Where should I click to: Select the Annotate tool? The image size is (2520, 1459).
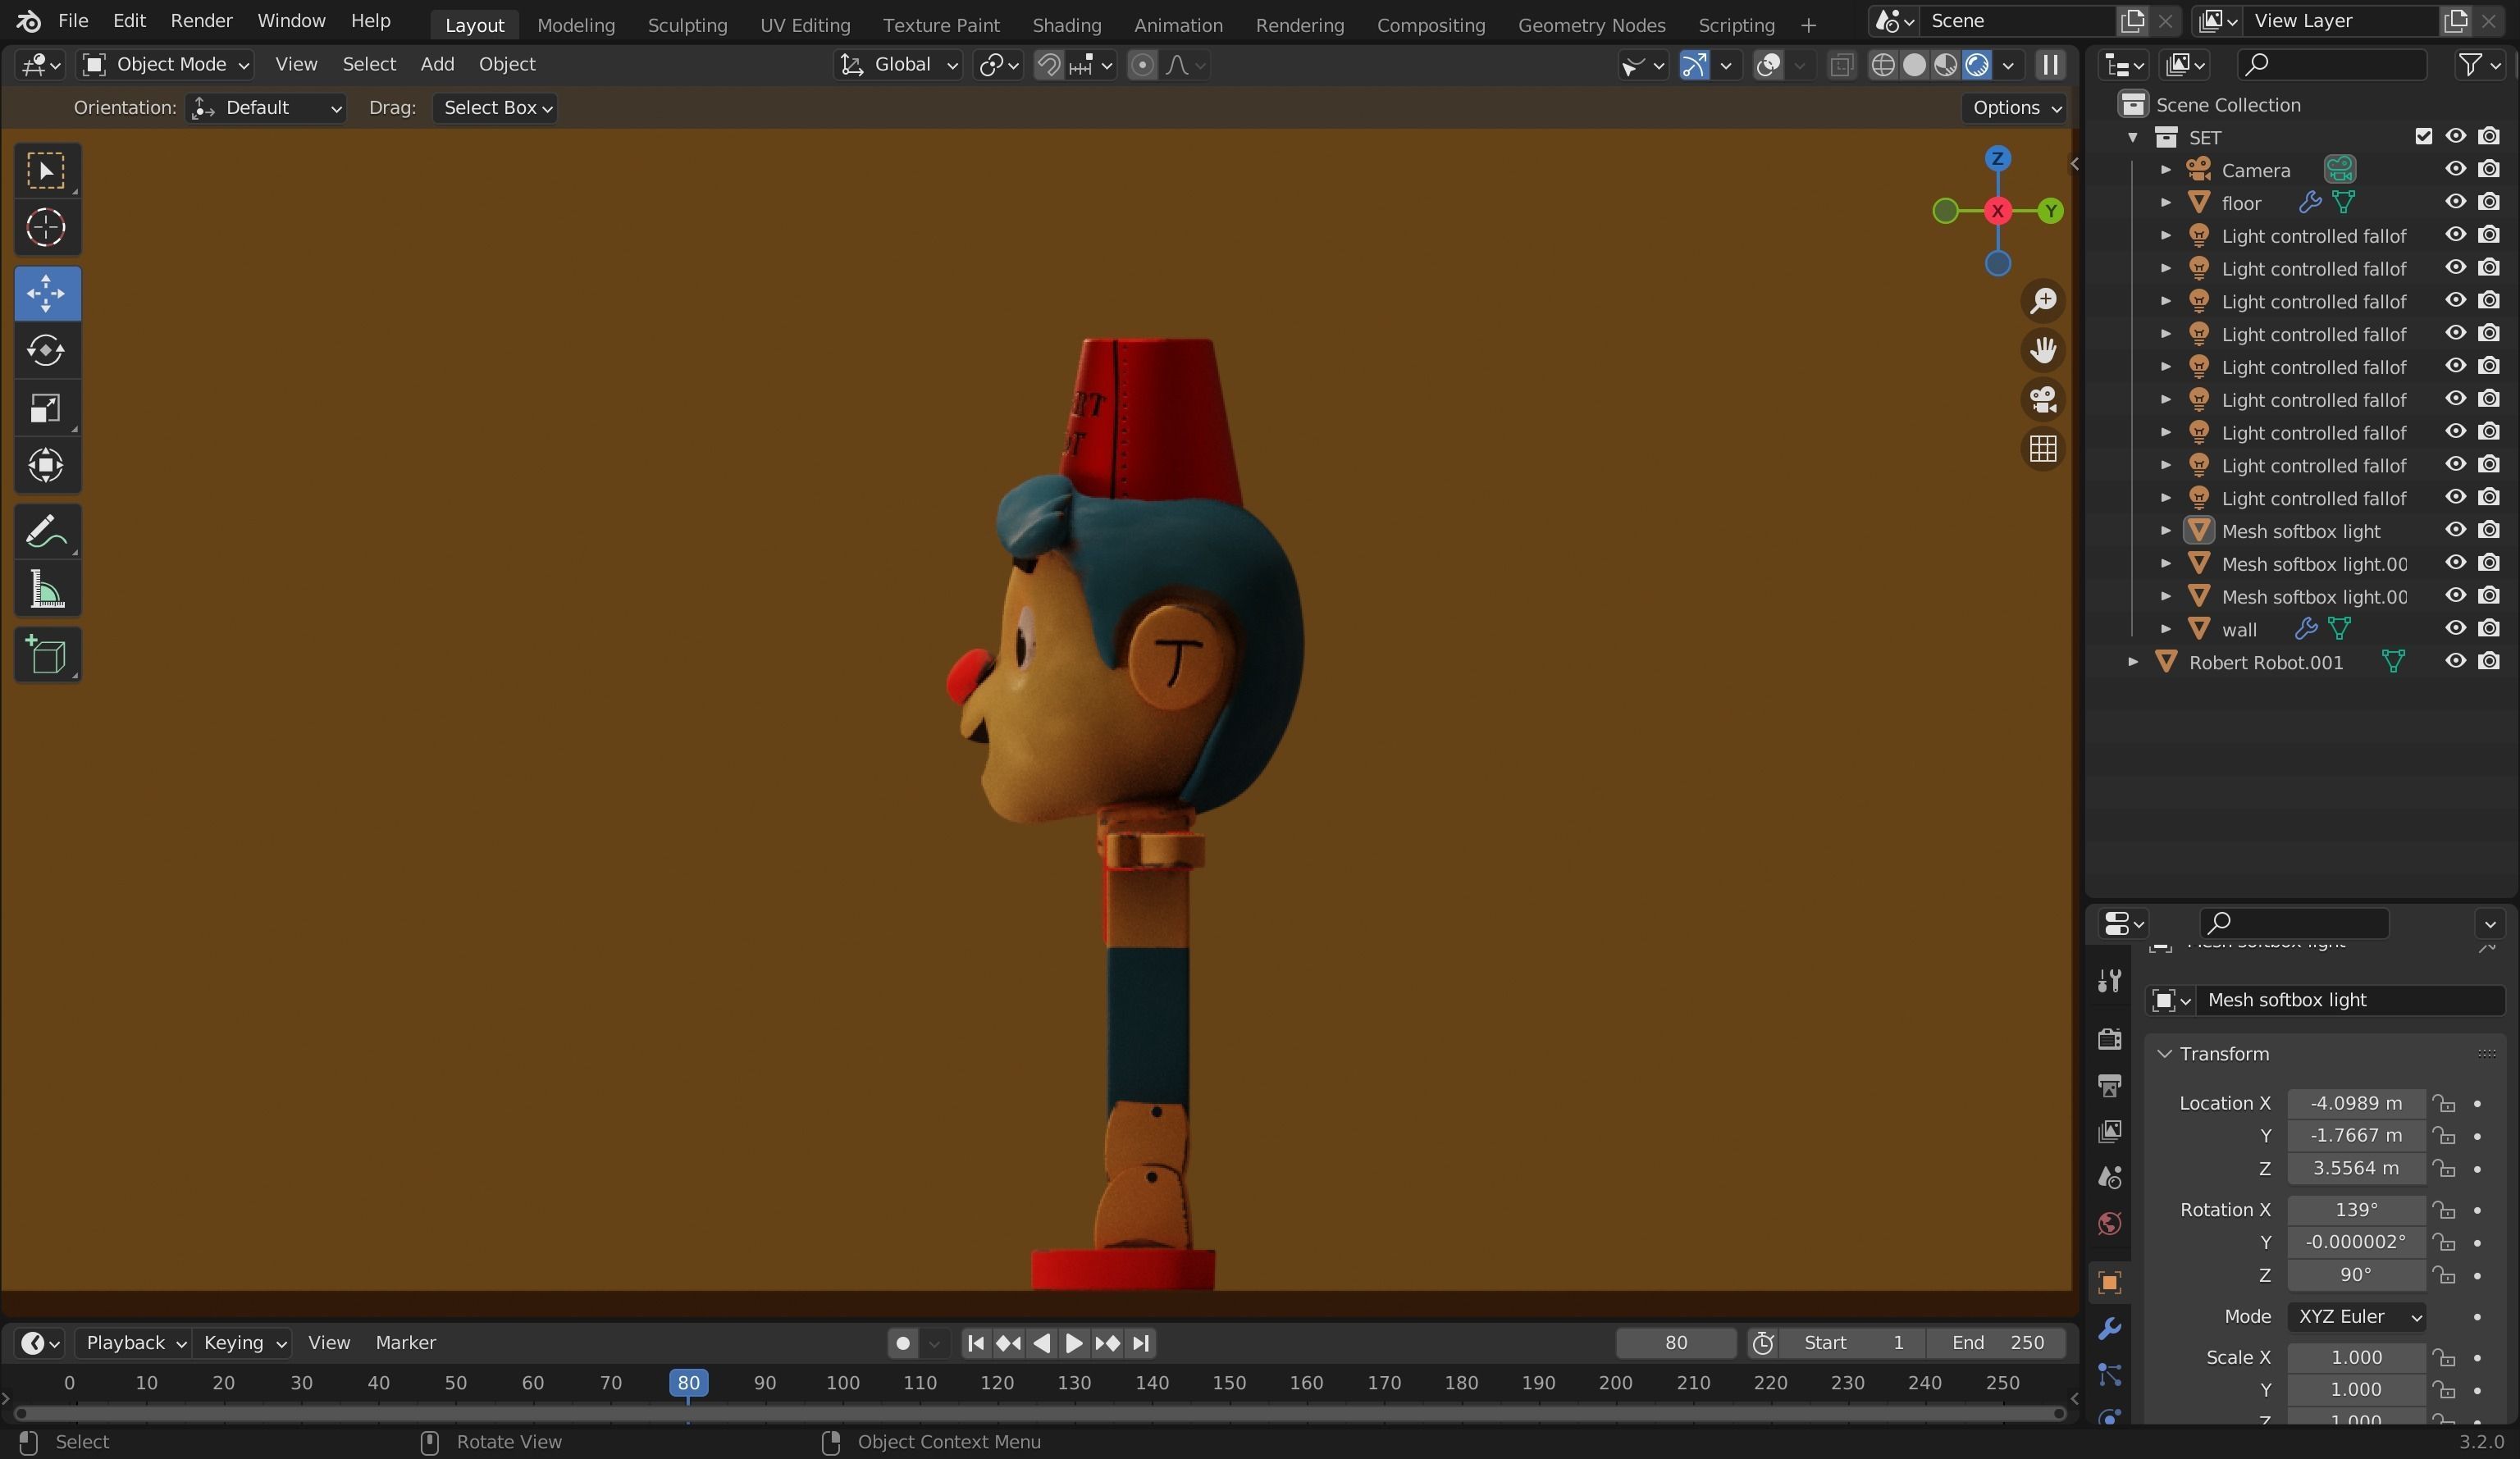pos(46,531)
